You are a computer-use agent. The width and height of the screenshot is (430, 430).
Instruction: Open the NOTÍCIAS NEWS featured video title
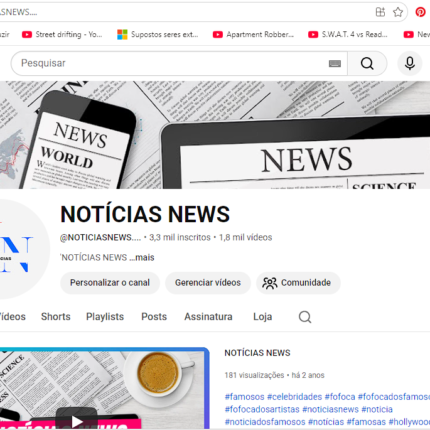point(257,353)
